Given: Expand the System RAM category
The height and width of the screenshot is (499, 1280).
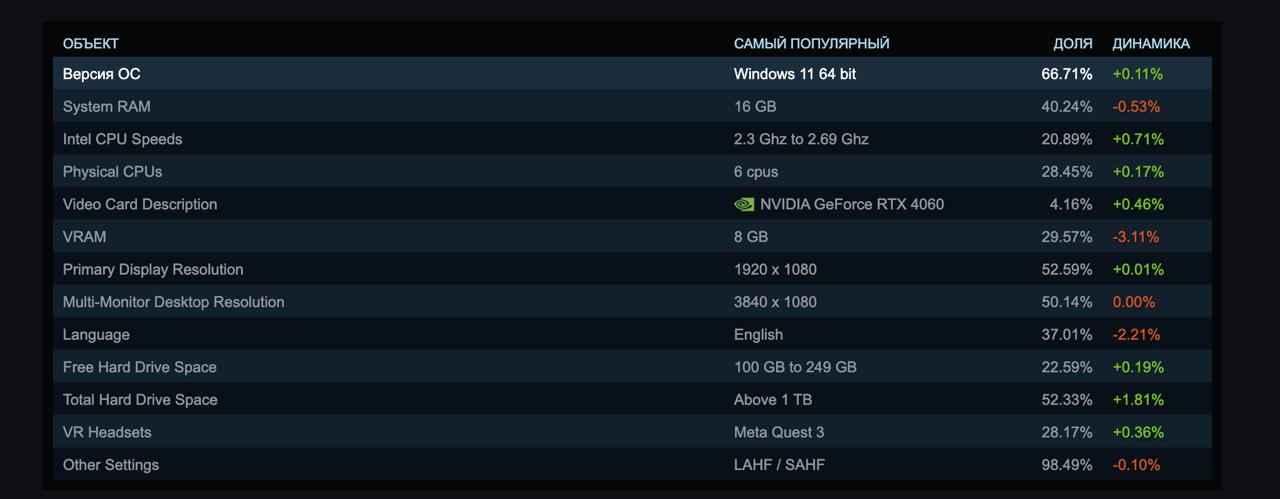Looking at the screenshot, I should coord(107,107).
